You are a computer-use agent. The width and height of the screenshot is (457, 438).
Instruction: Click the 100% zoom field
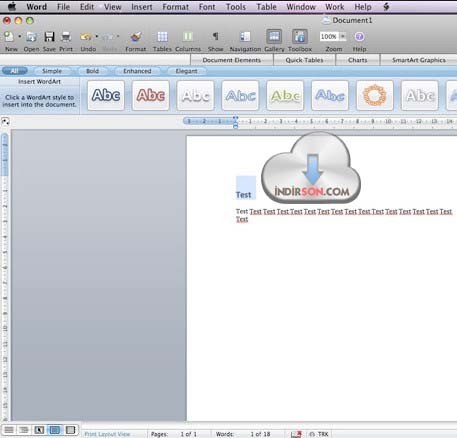(x=329, y=36)
